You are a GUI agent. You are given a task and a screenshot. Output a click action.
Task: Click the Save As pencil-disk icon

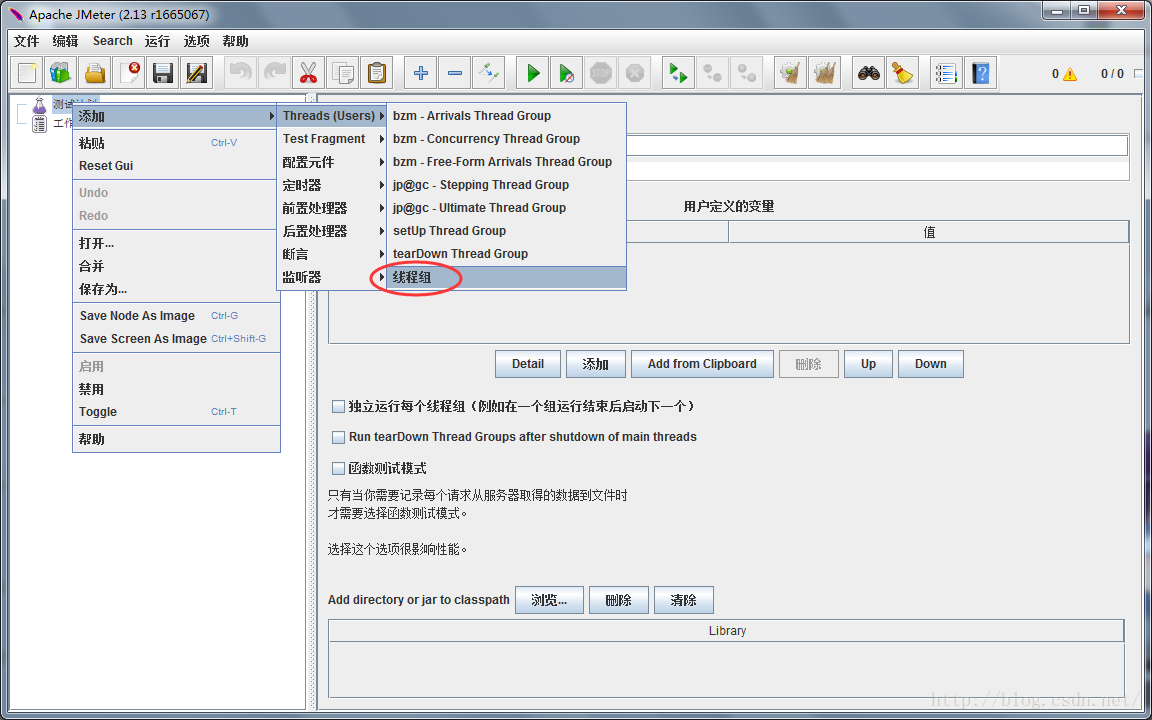pos(196,73)
